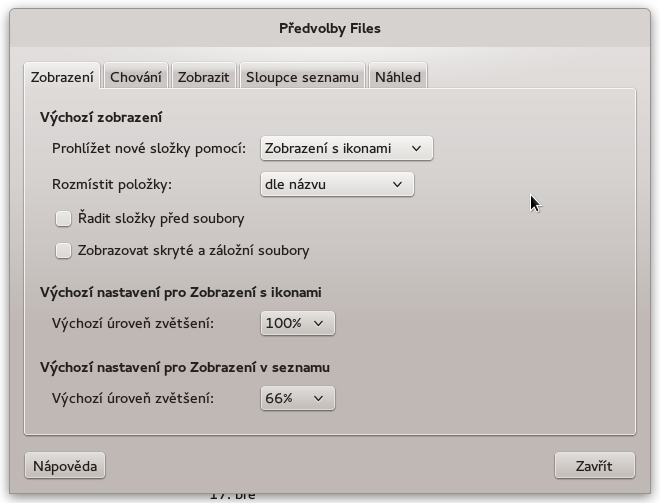Toggle Zobrazovat skryté a záložní soubory checkbox
This screenshot has height=503, width=660.
63,250
